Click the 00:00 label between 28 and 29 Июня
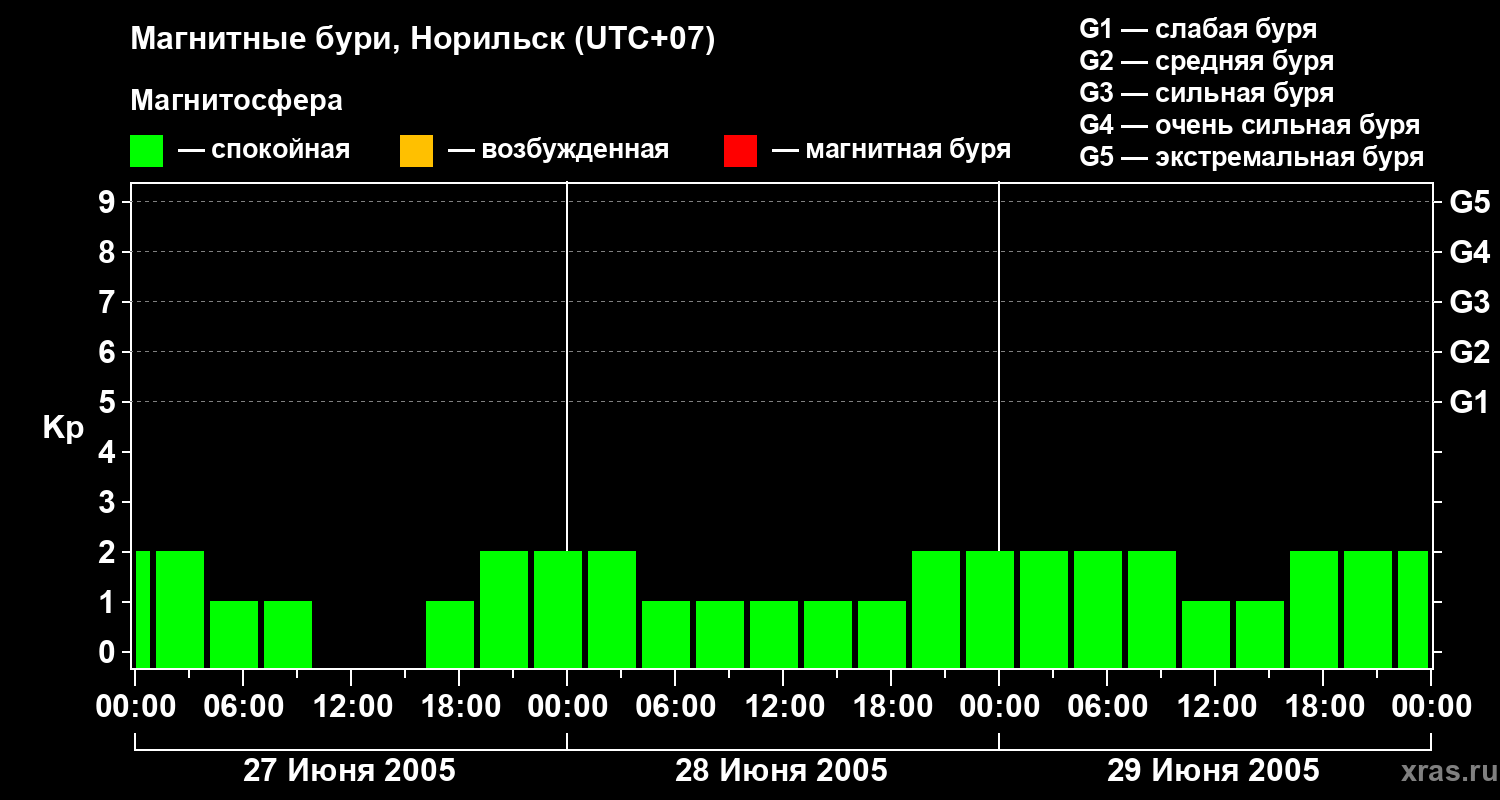 [999, 707]
